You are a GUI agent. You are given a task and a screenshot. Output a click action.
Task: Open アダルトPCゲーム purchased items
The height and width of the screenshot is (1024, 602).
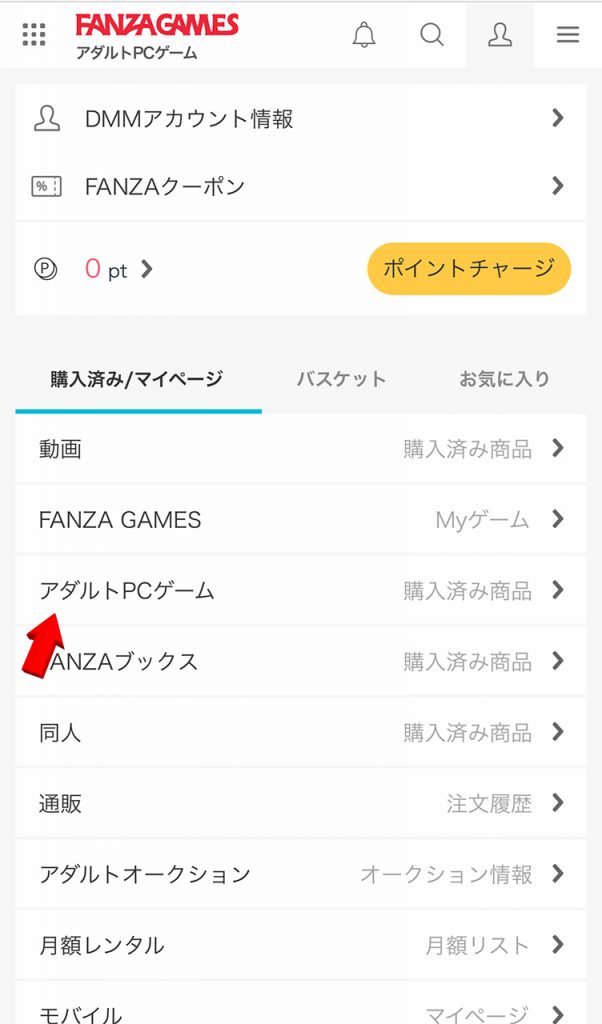pos(300,591)
